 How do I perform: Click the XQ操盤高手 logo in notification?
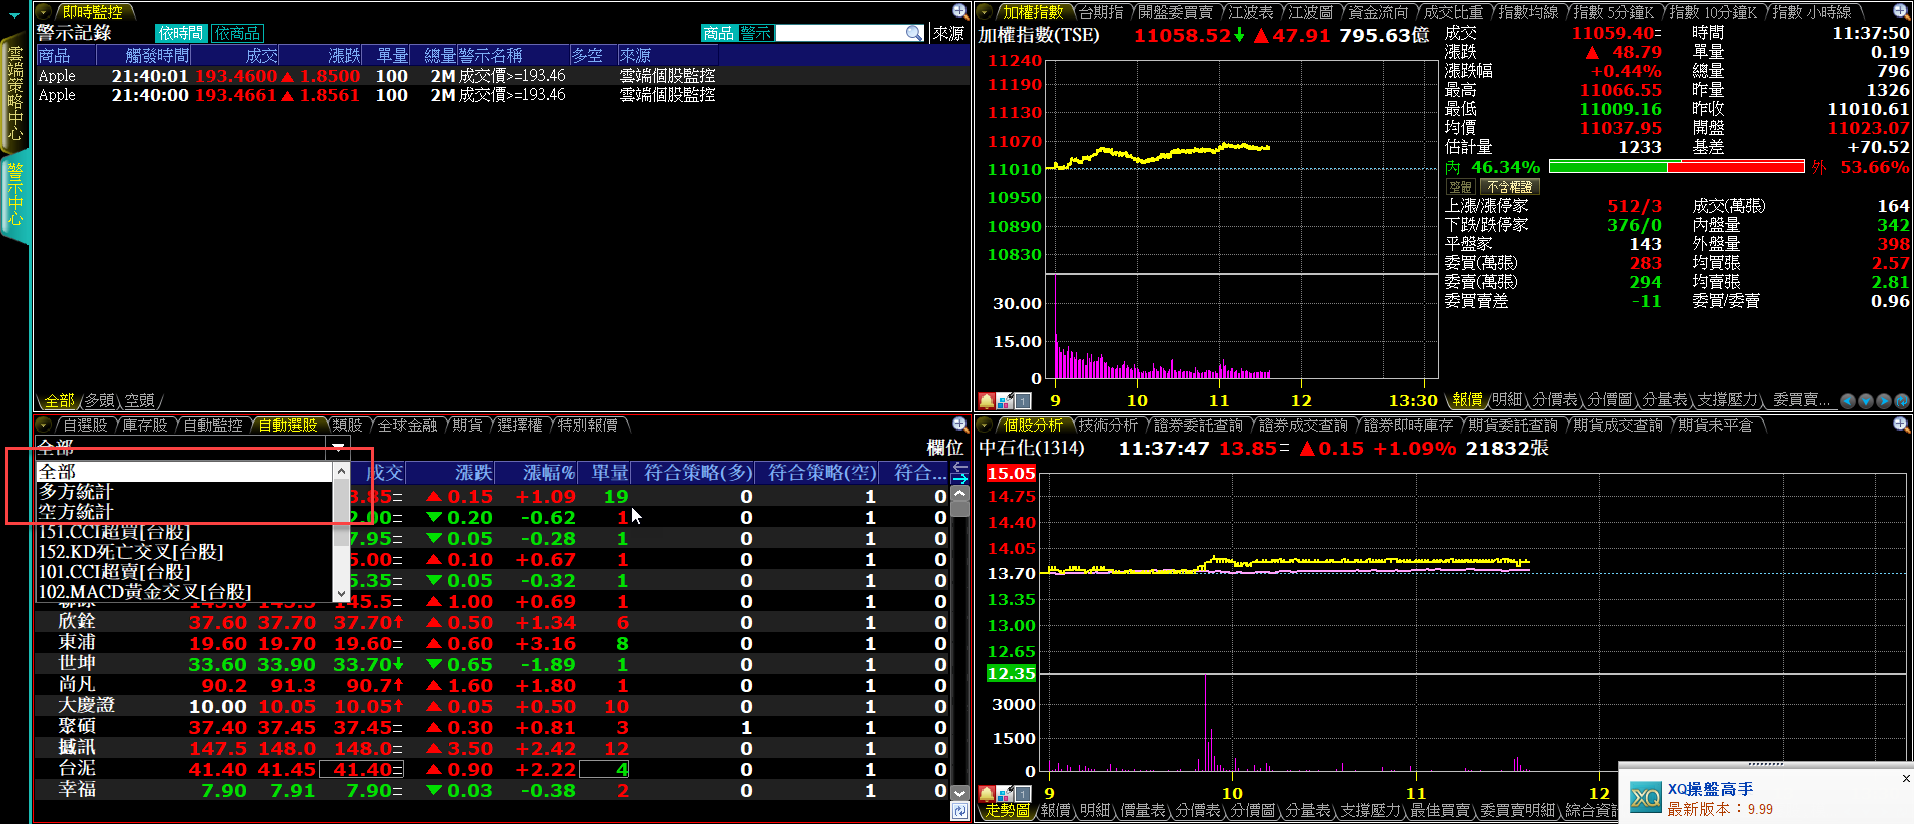1645,798
